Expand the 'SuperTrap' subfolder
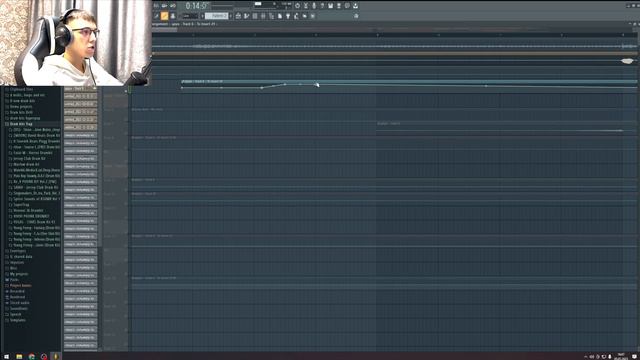Screen dimensions: 640x360 click(x=21, y=204)
